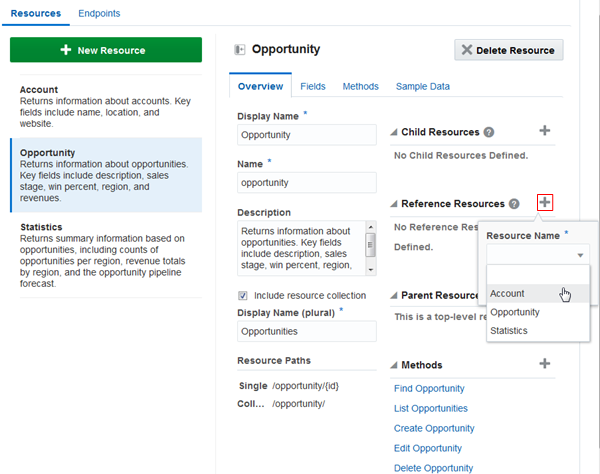600x474 pixels.
Task: Collapse the Methods section triangle
Action: pos(393,365)
